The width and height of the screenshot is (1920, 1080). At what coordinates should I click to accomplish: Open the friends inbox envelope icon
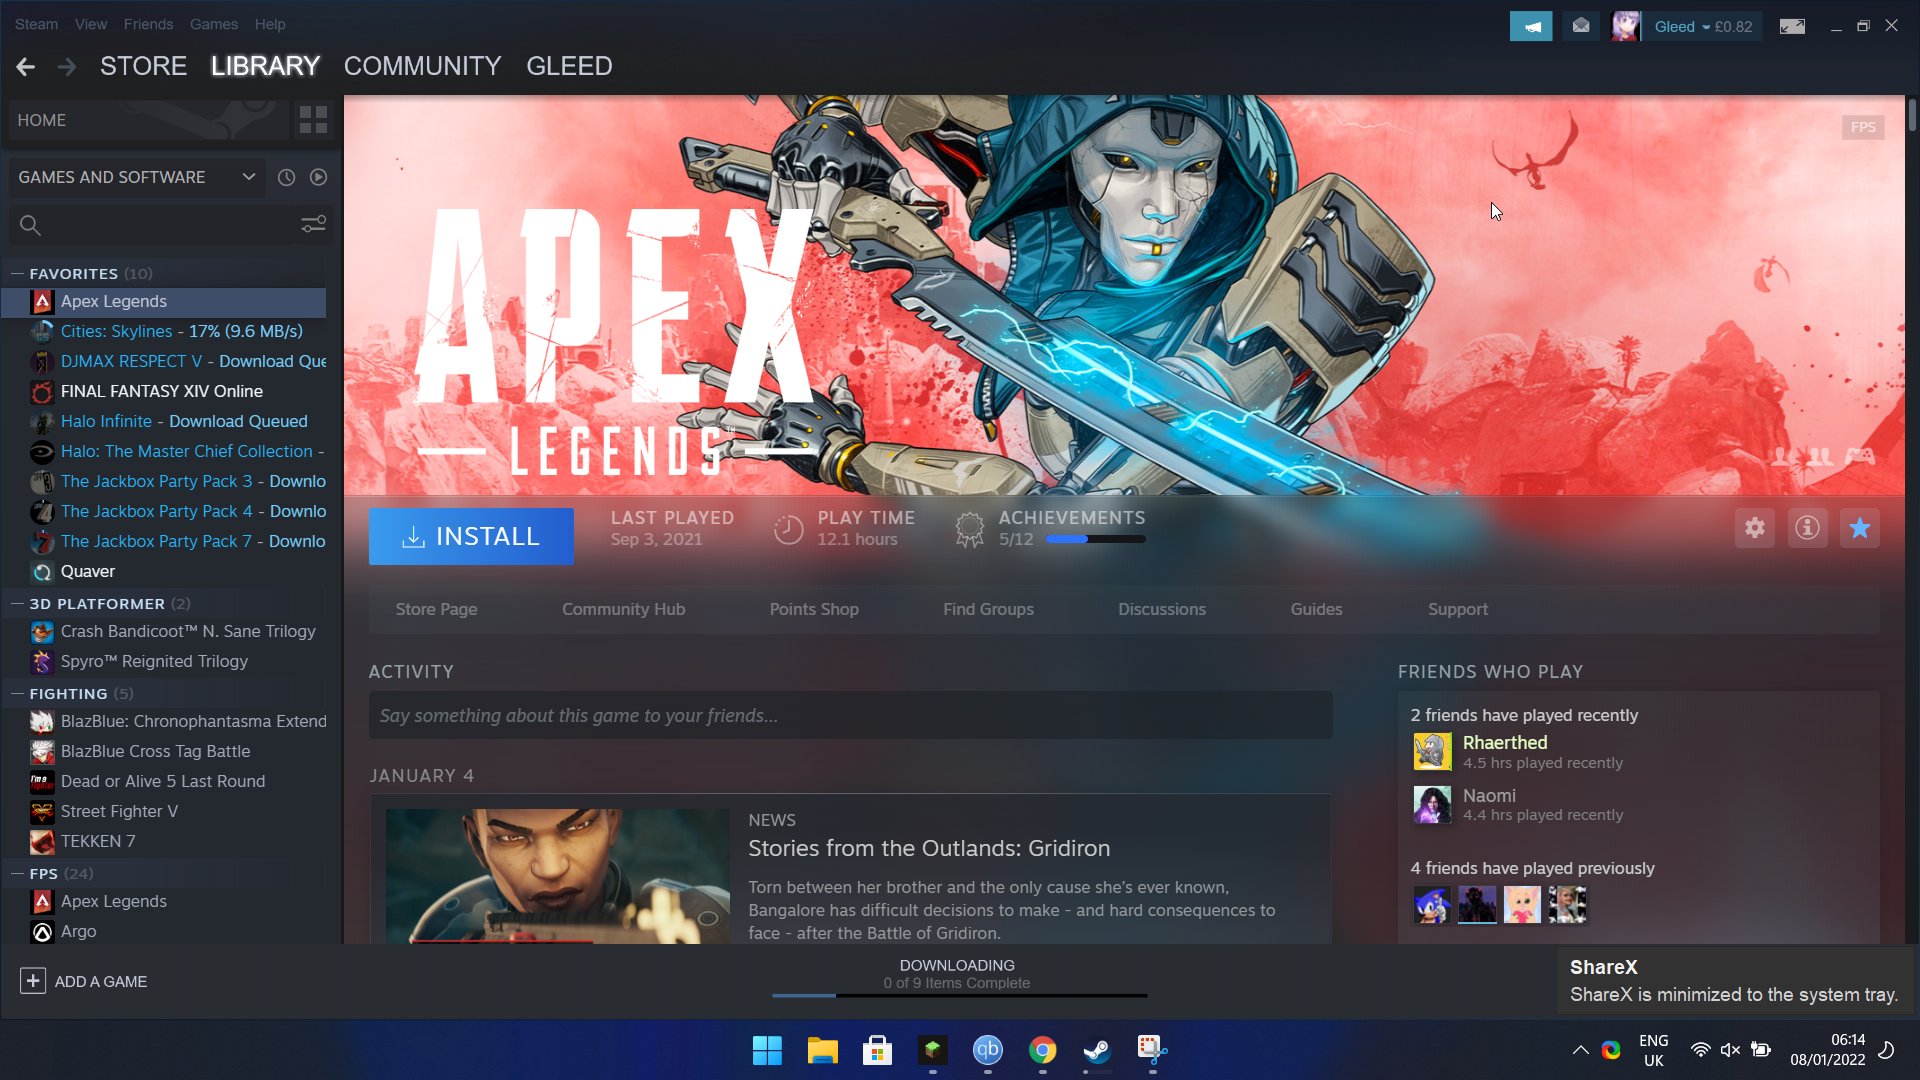click(x=1581, y=27)
